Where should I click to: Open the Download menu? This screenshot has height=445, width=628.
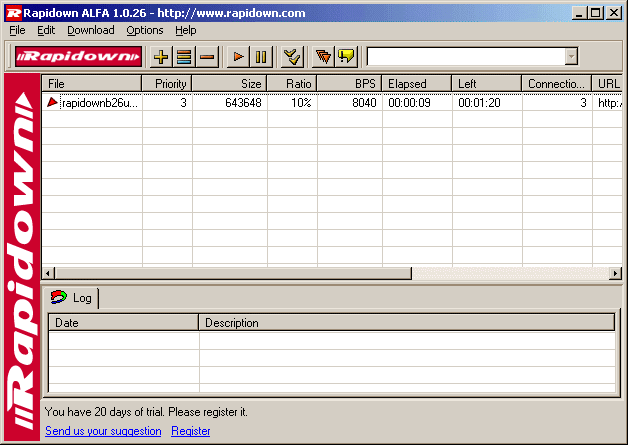pos(91,30)
